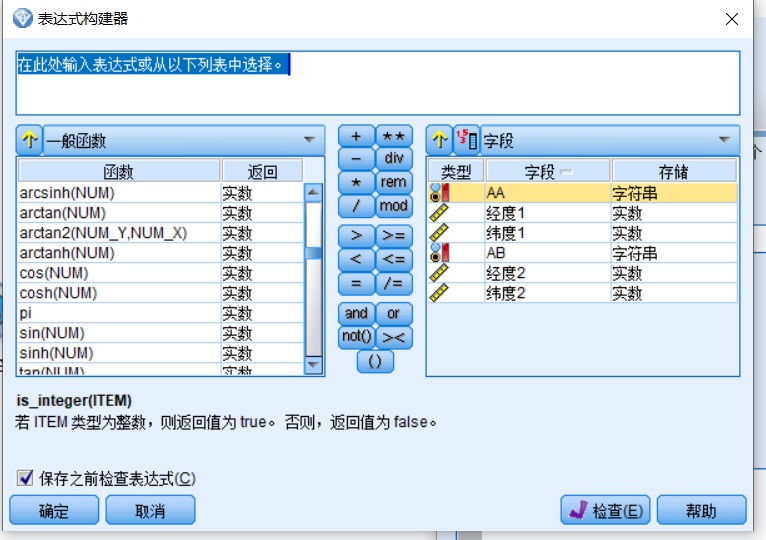Open the 一般函数 function category dropdown
Viewport: 766px width, 540px height.
point(184,141)
